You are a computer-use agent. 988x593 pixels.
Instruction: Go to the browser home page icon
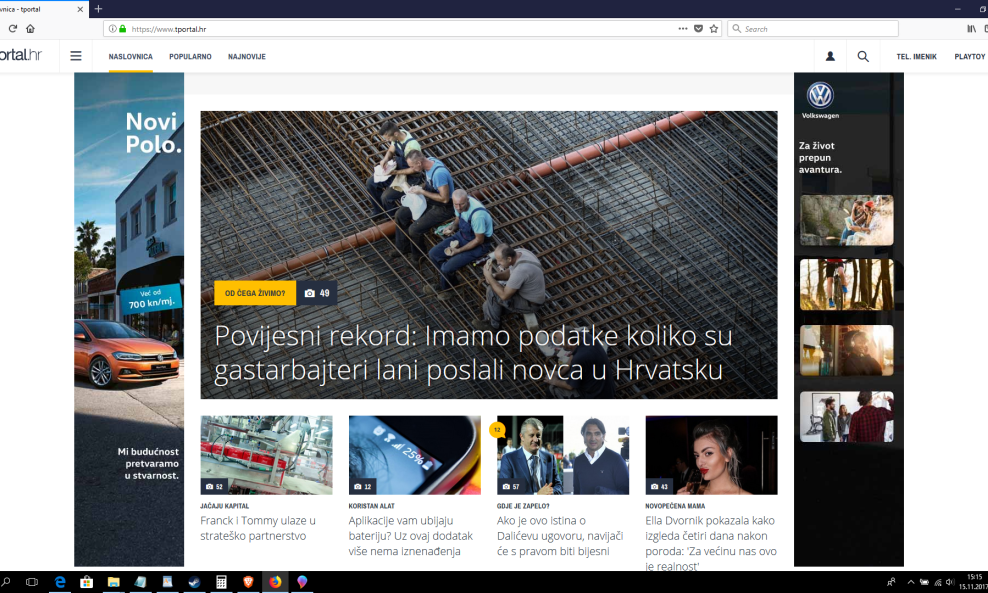coord(30,28)
